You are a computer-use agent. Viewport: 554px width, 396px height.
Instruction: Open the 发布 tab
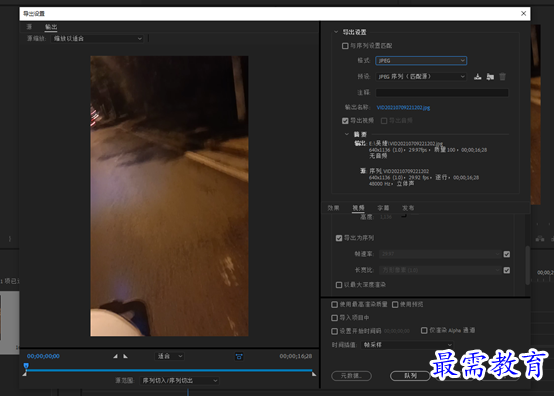pos(408,208)
